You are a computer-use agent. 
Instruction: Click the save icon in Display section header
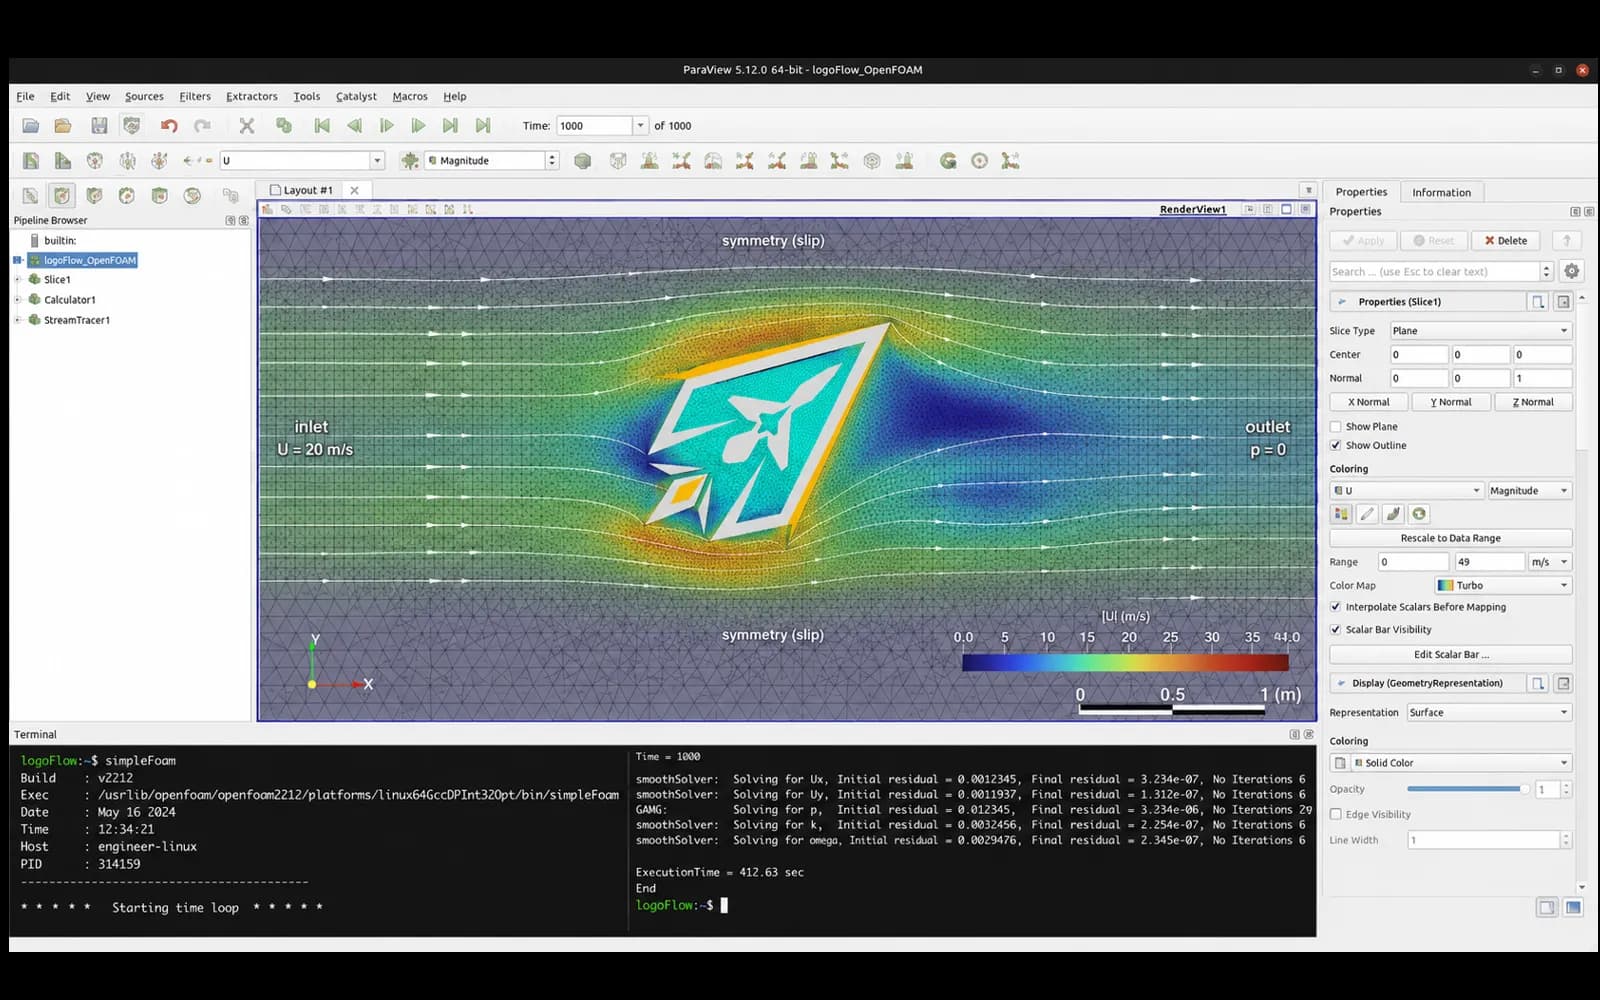(x=1563, y=684)
